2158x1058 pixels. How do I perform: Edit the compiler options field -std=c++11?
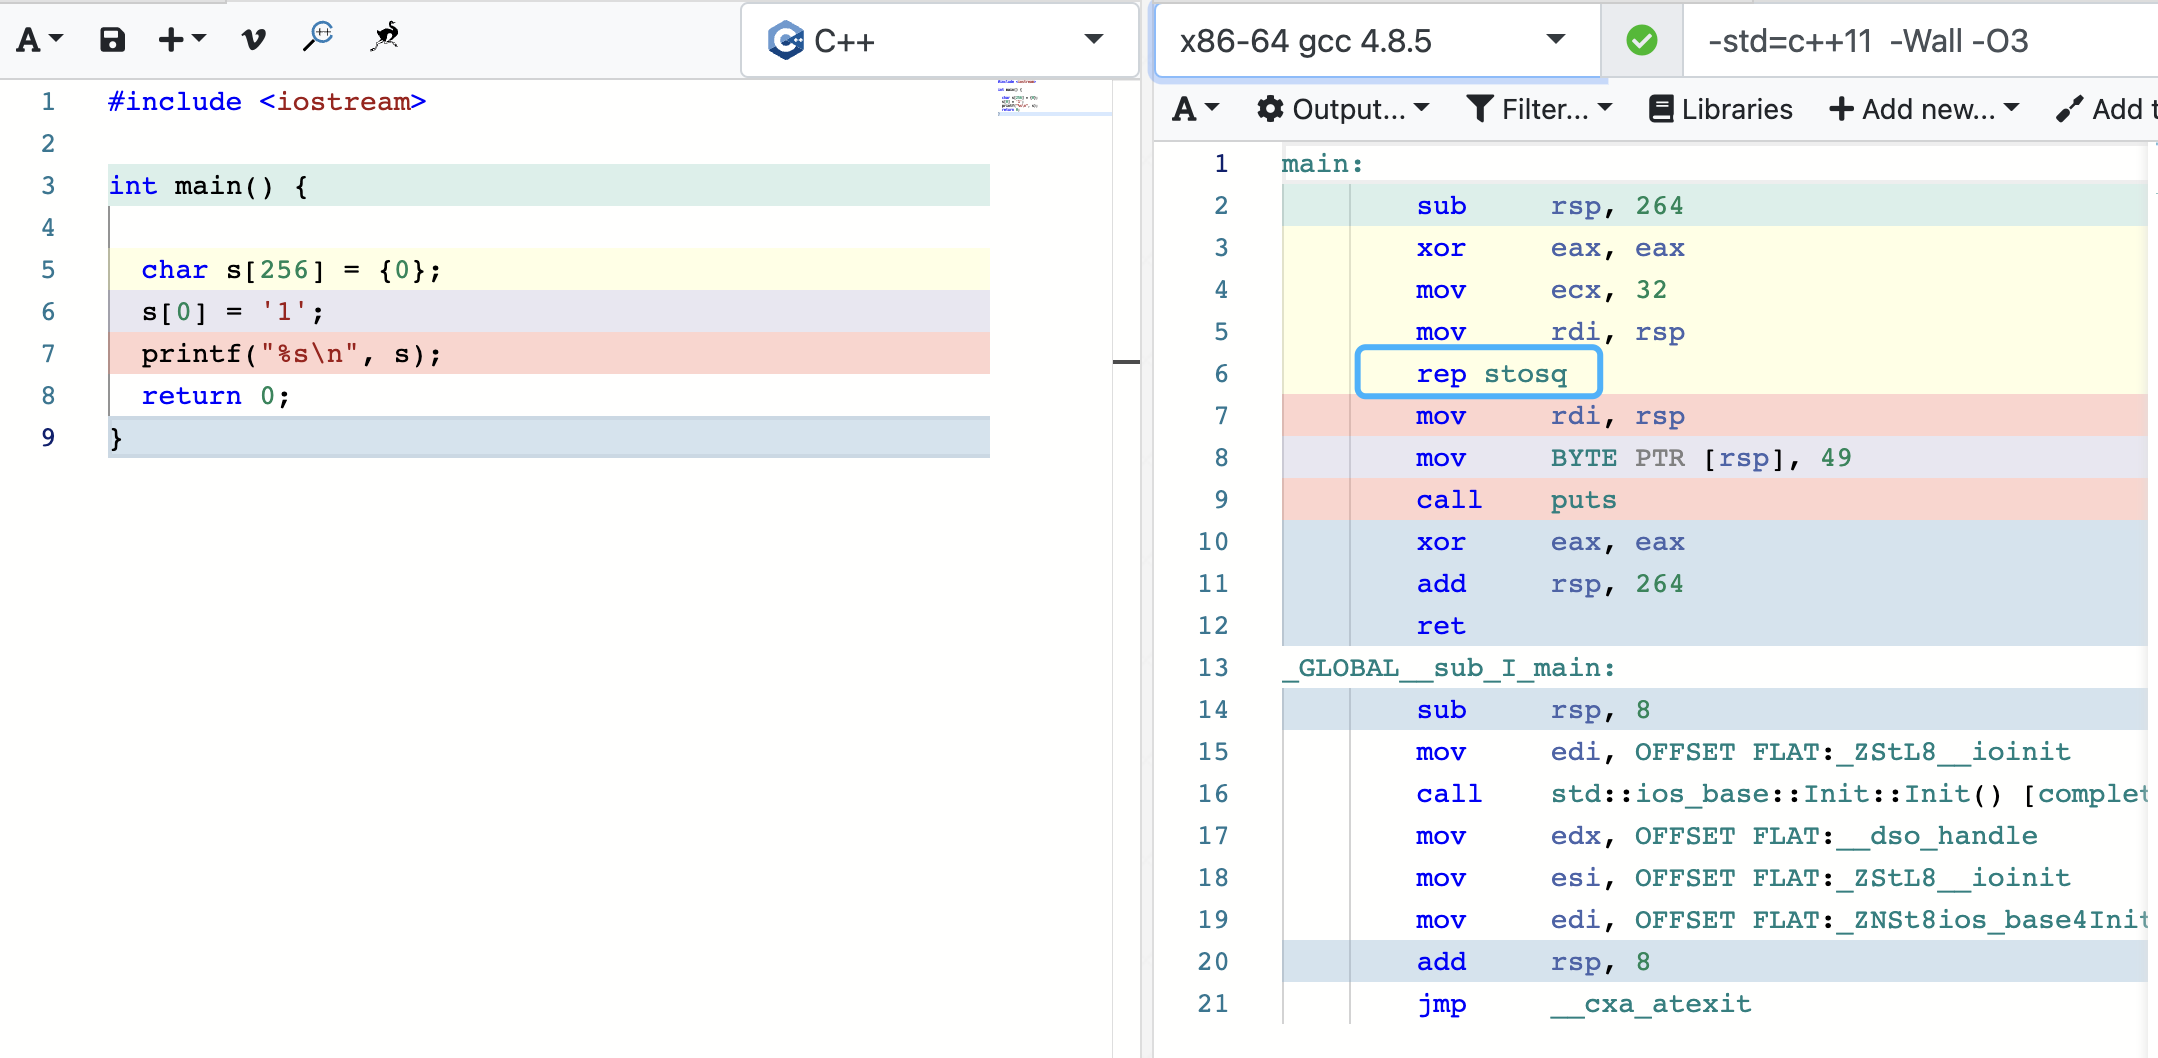1920,41
